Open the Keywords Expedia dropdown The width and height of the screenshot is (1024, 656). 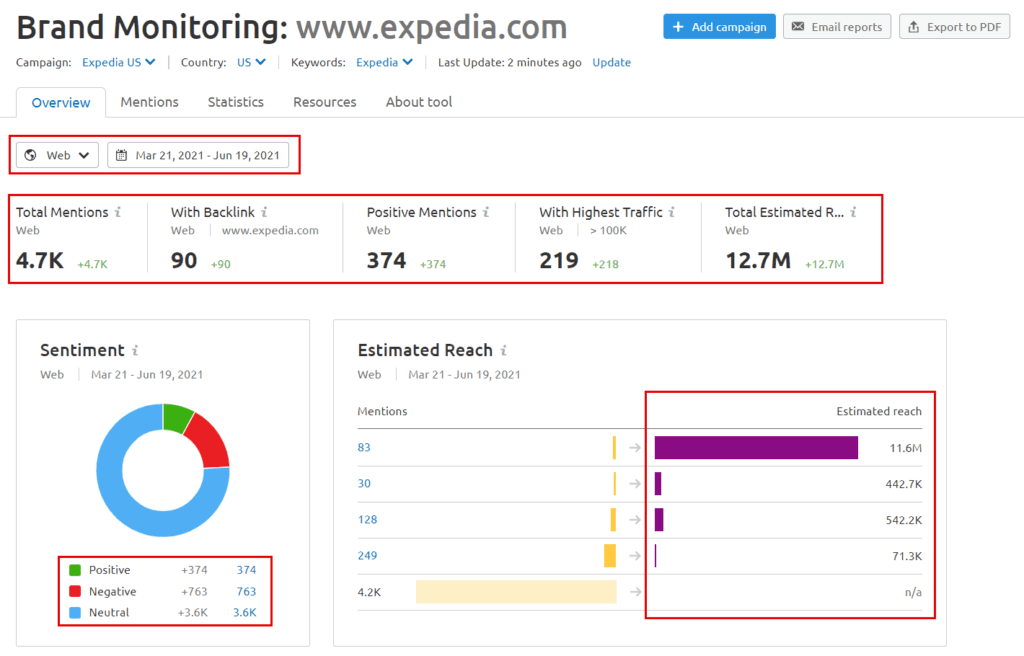pos(384,63)
